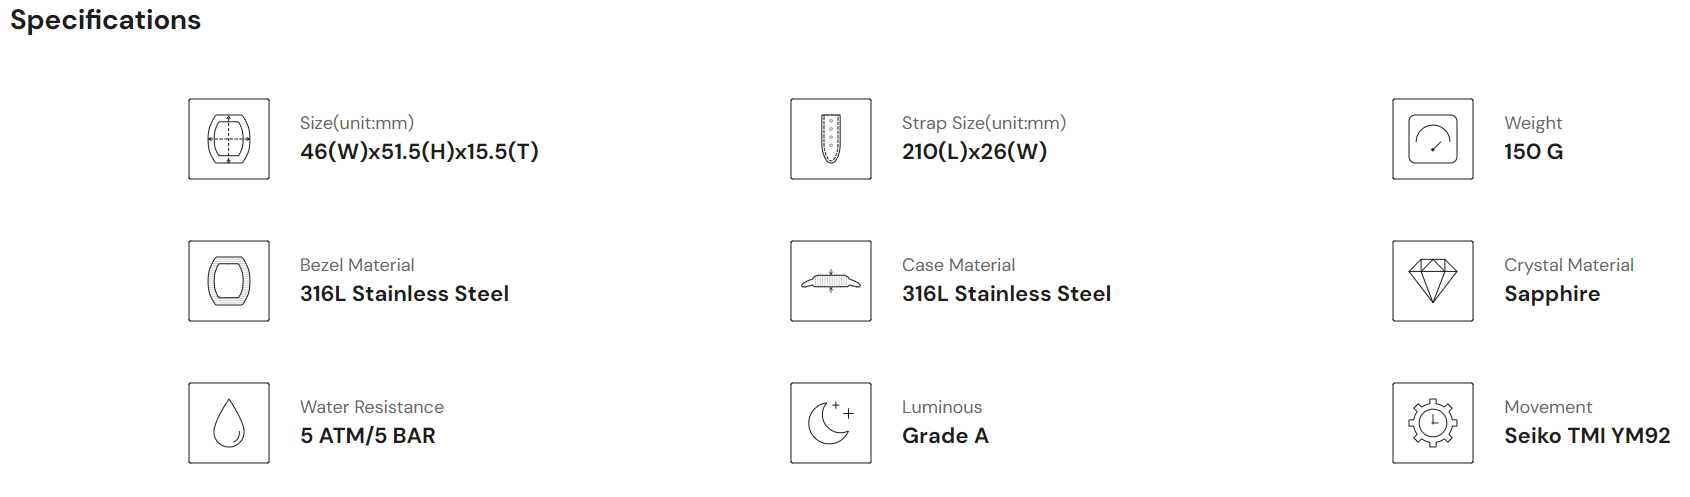Click the Case Material label
1690x497 pixels.
tap(958, 265)
